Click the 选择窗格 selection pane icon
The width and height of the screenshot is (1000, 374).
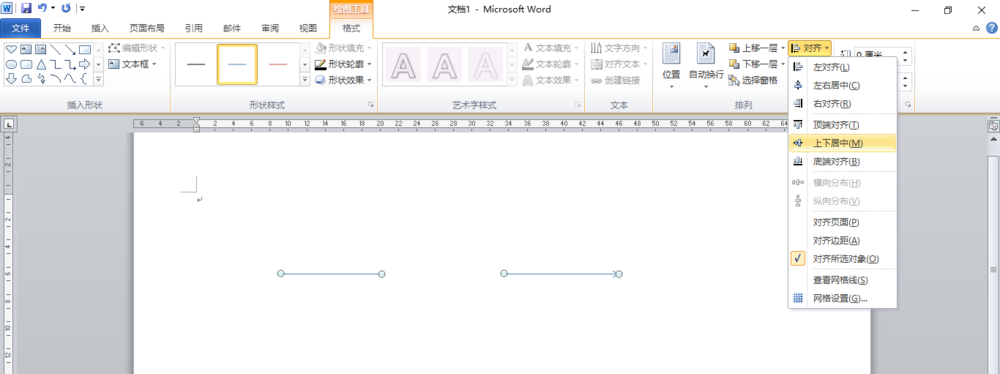coord(734,80)
